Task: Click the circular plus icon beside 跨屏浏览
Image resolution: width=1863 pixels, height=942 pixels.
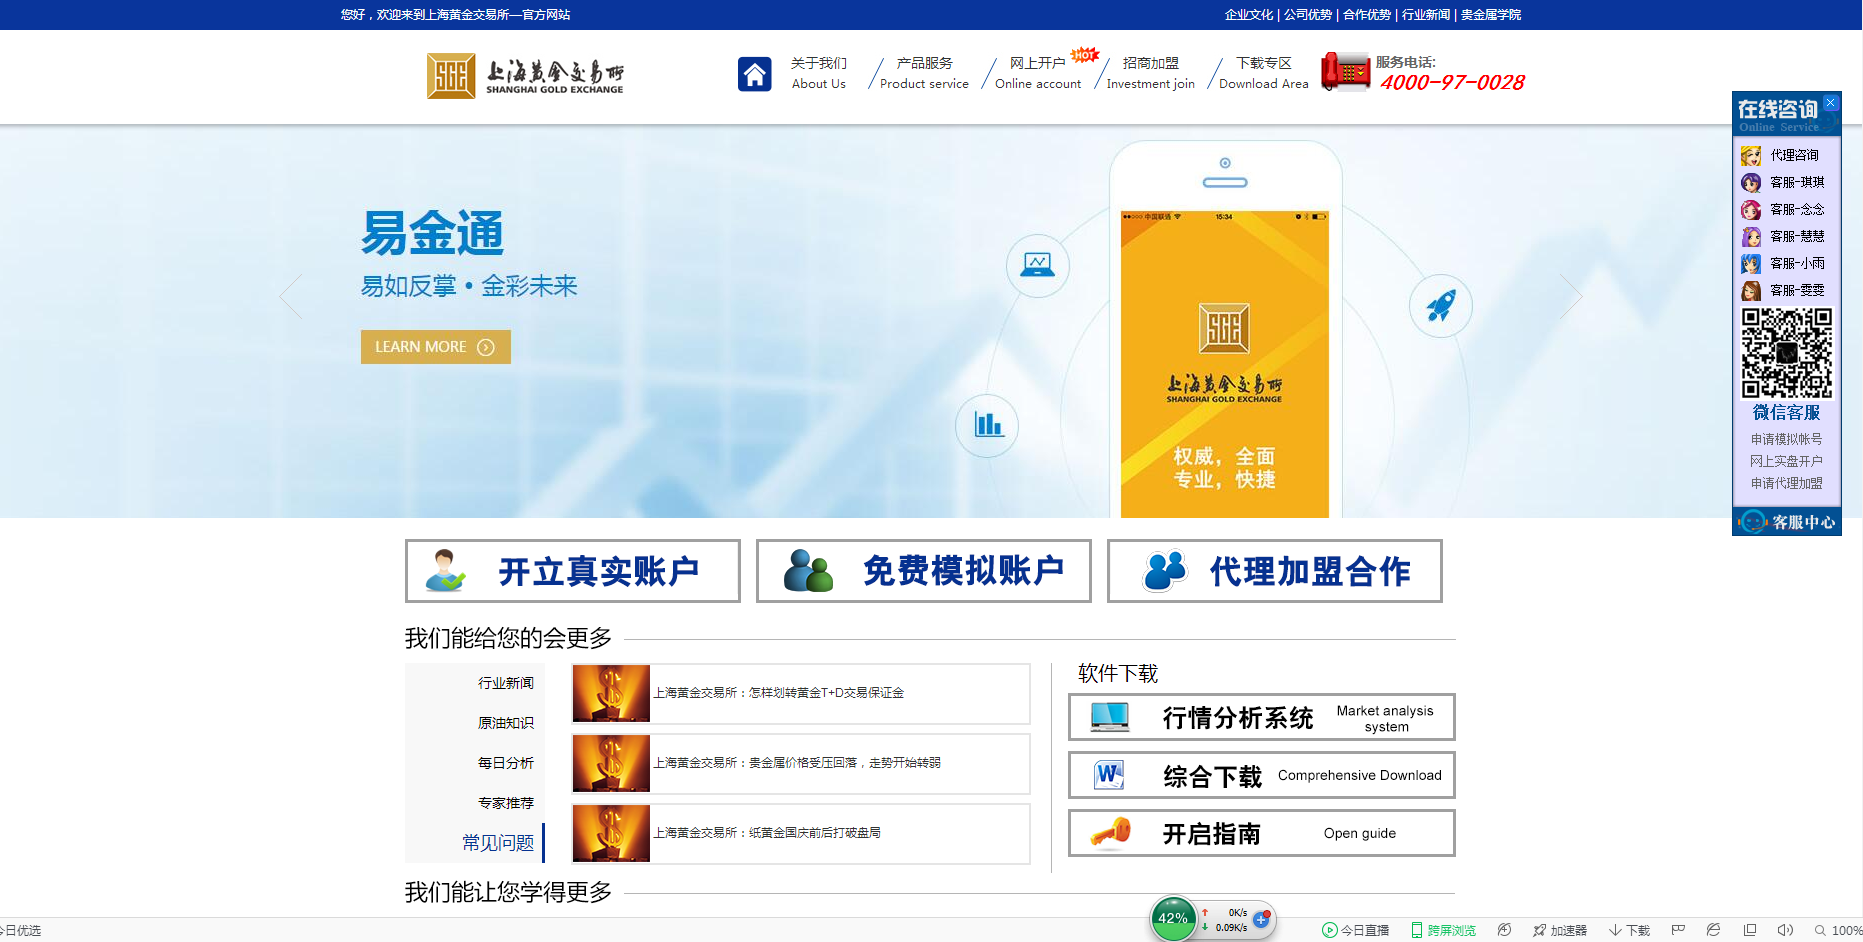Action: [1504, 930]
